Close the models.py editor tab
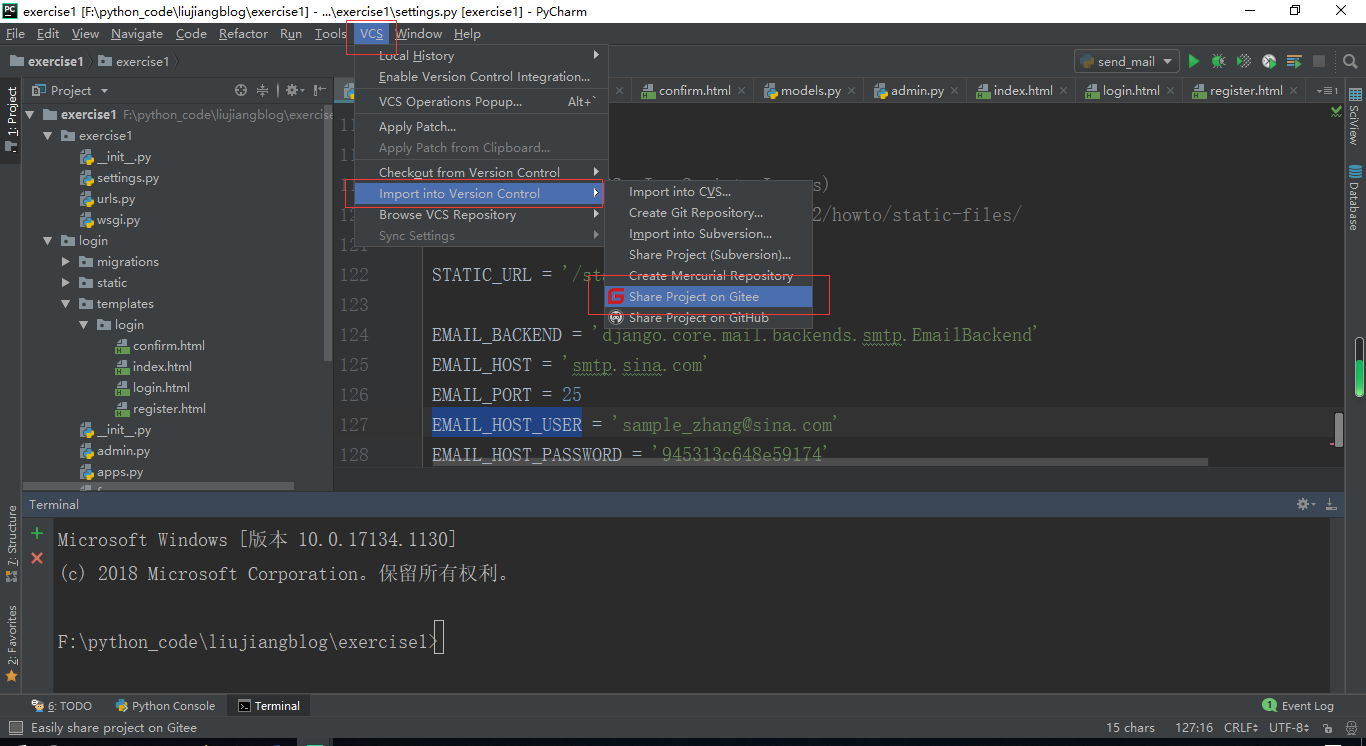1366x746 pixels. click(851, 91)
